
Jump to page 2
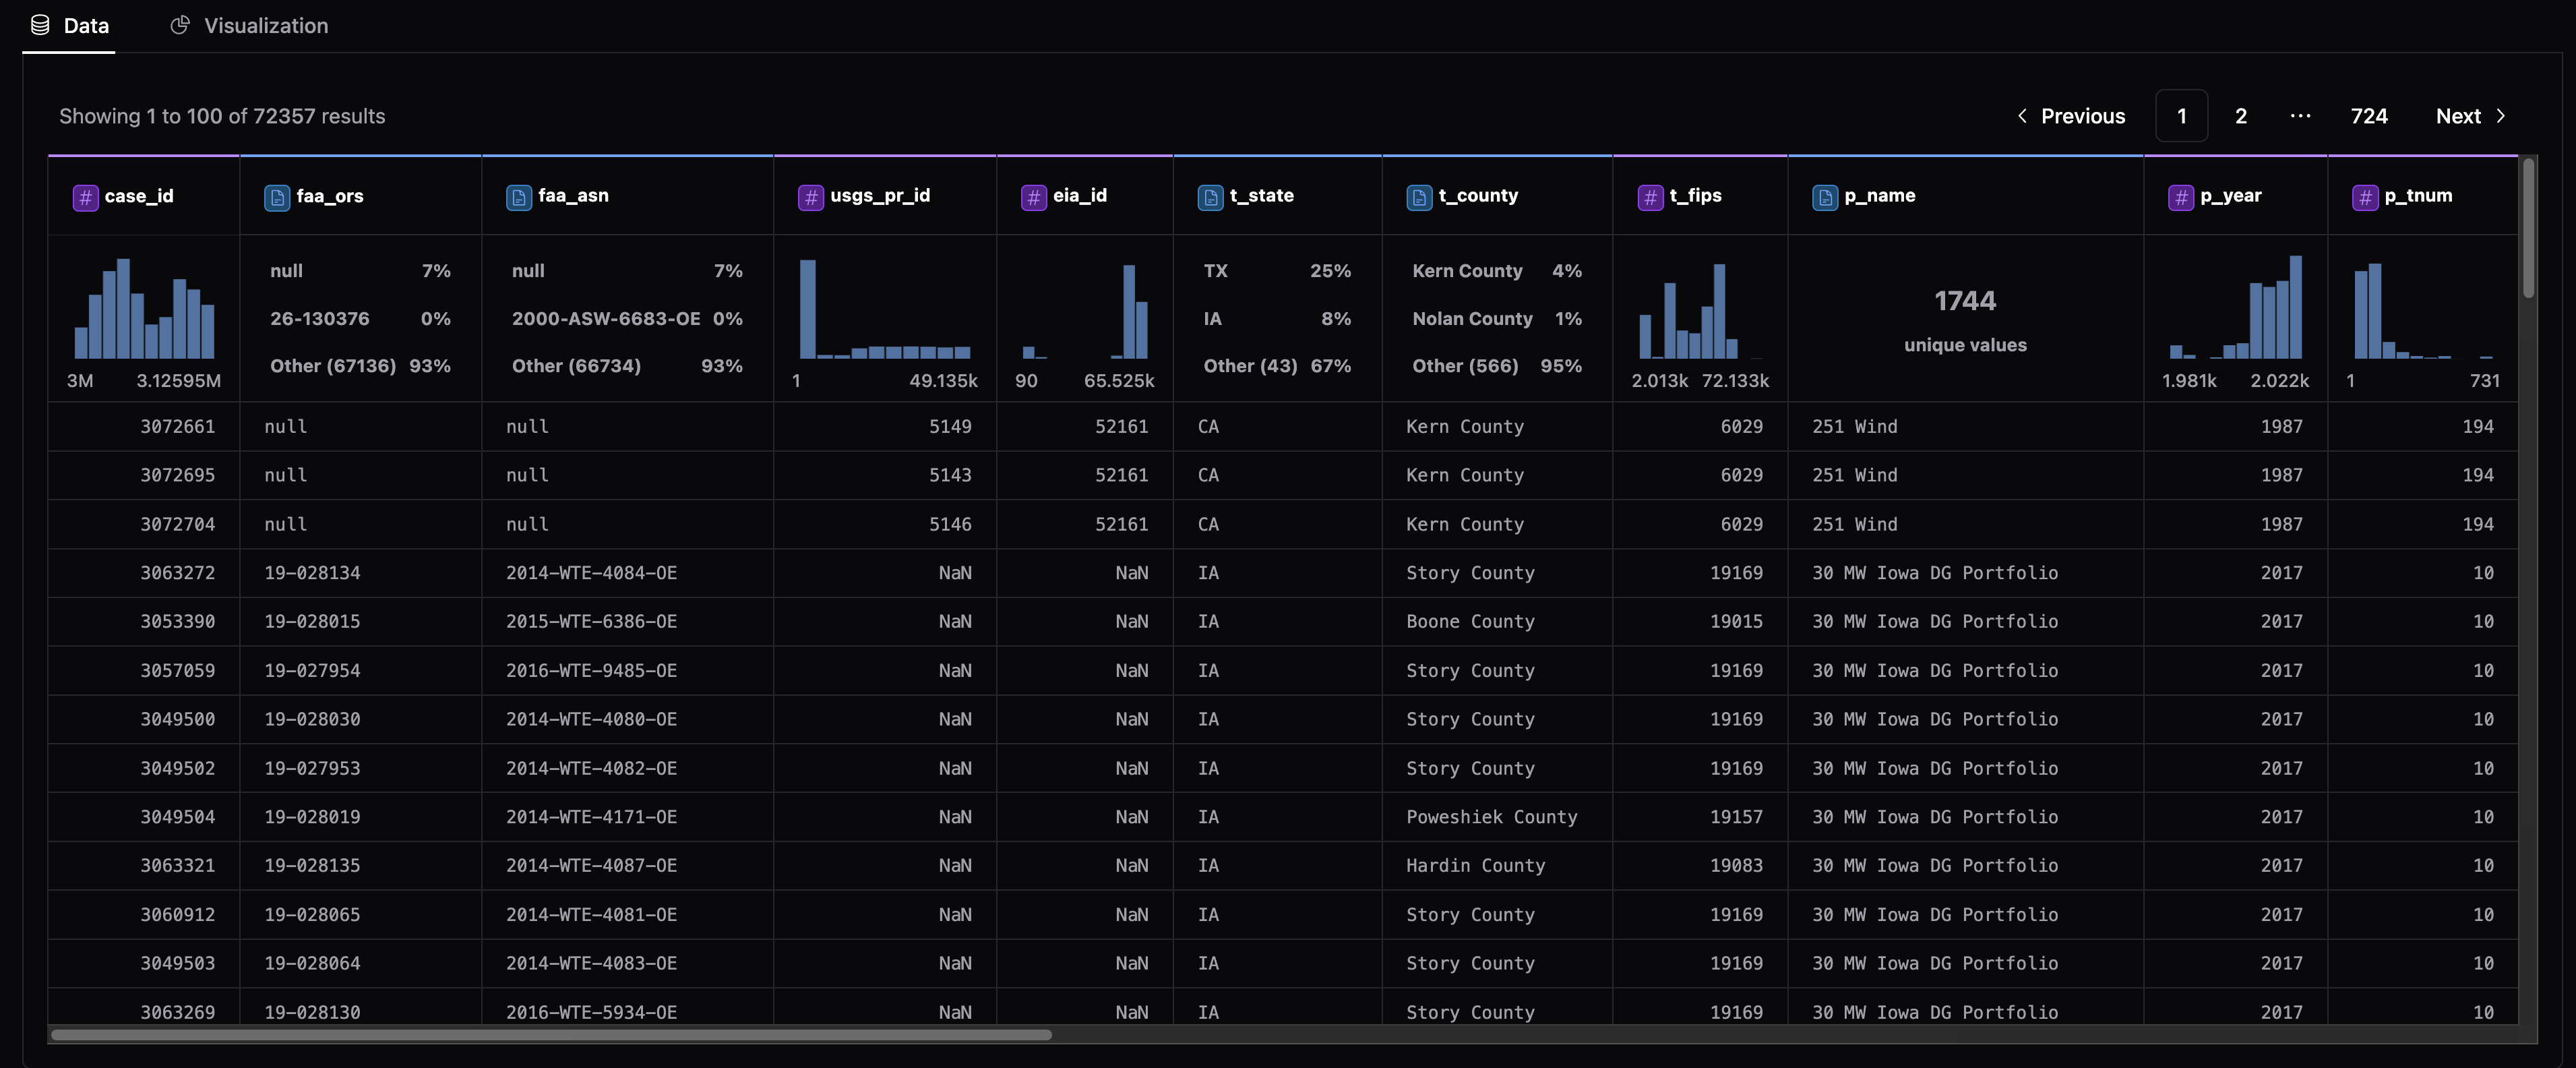point(2240,116)
